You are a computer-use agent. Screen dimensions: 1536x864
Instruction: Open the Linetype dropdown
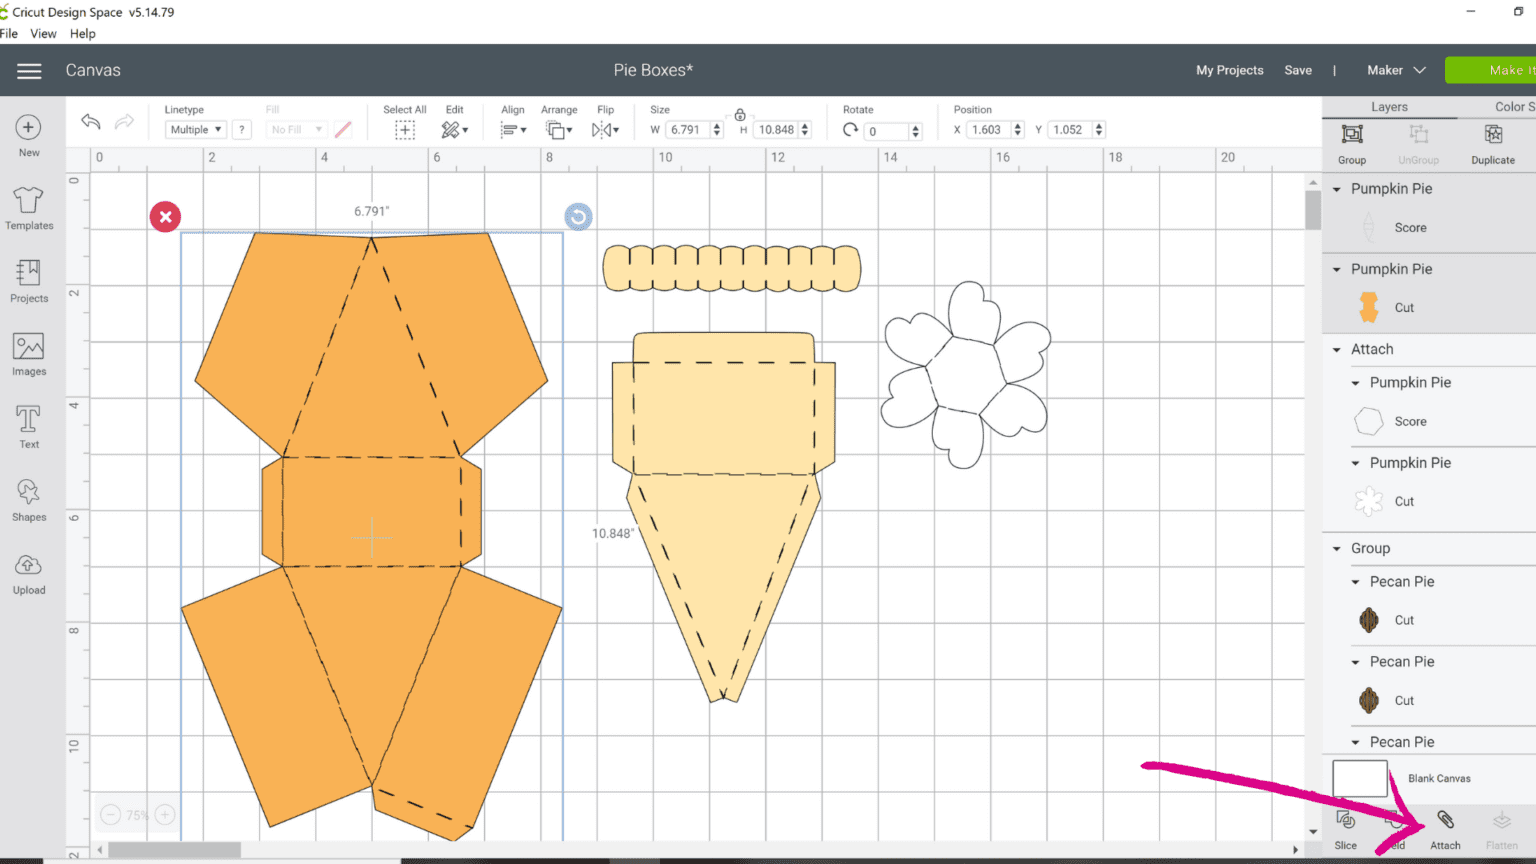pos(195,130)
